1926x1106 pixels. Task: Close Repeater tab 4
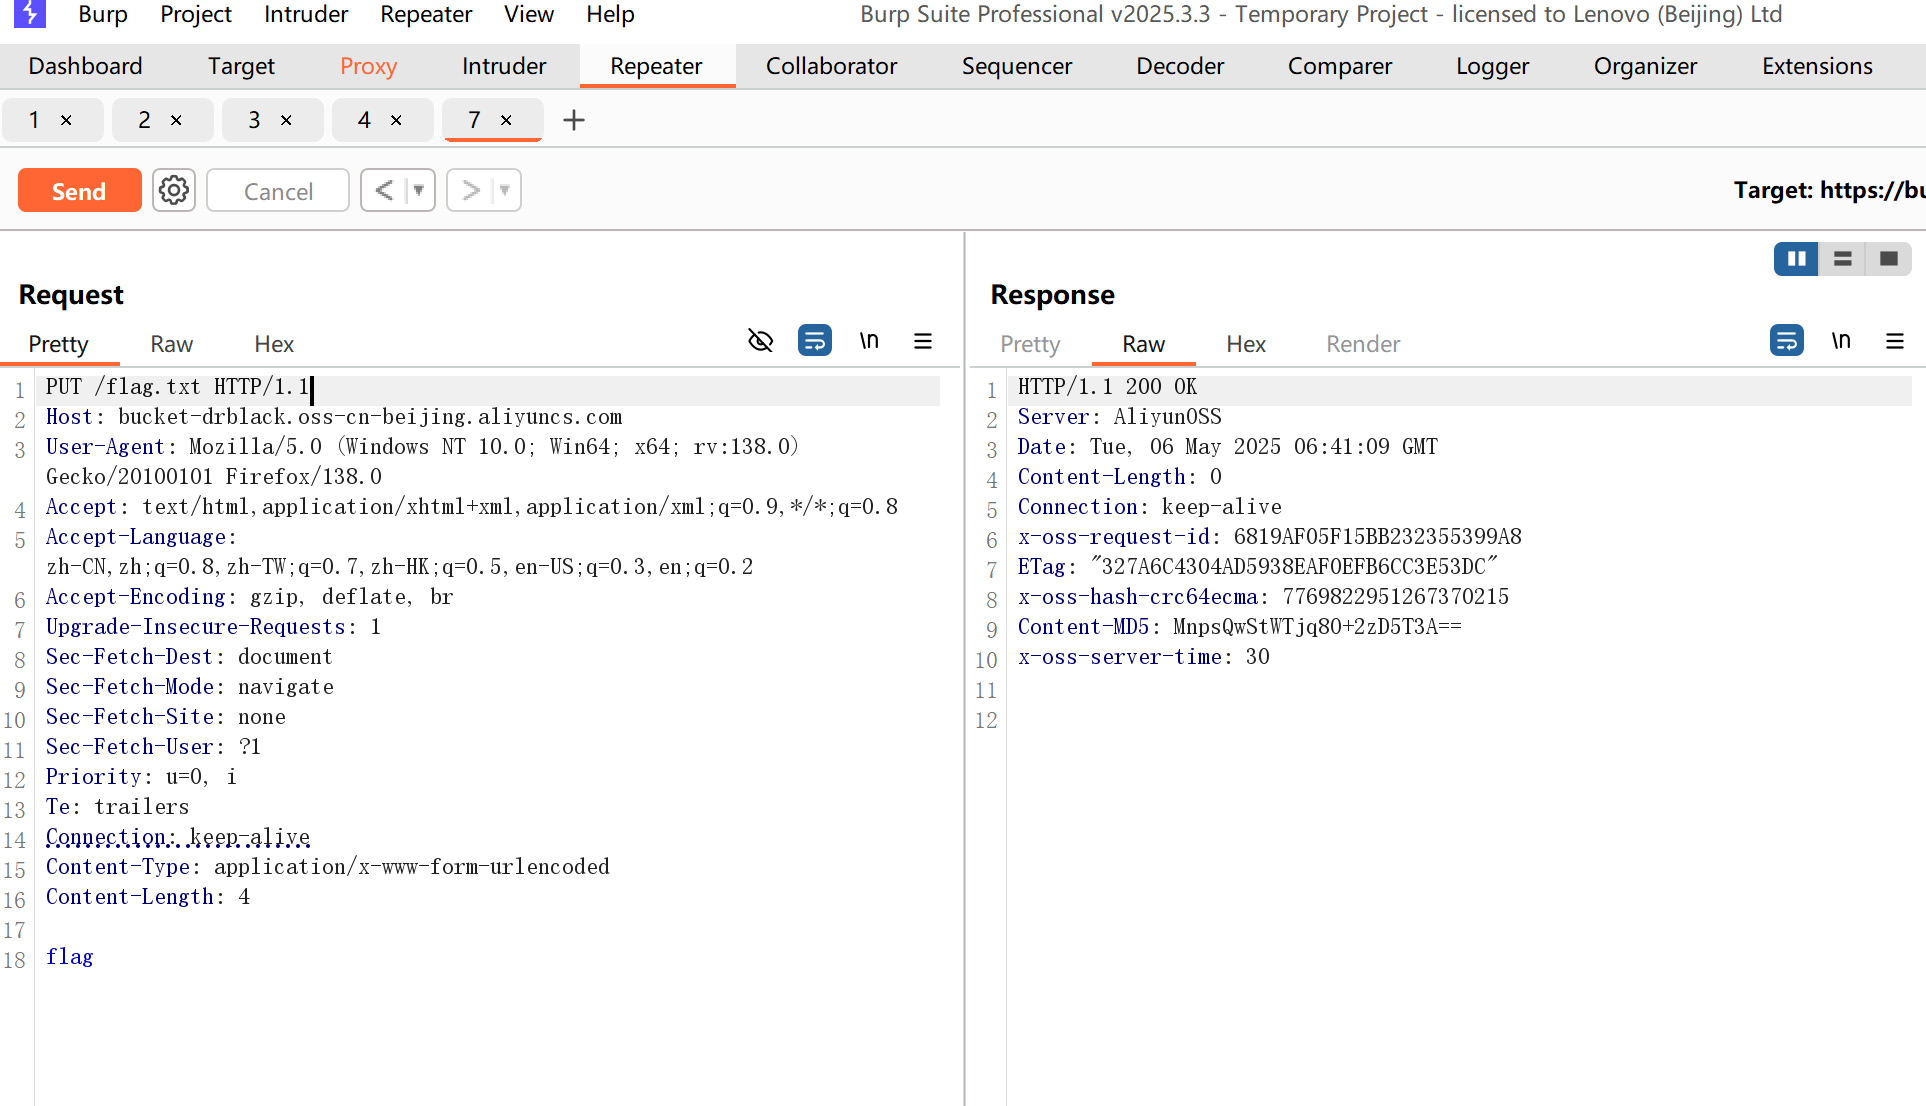click(x=396, y=120)
